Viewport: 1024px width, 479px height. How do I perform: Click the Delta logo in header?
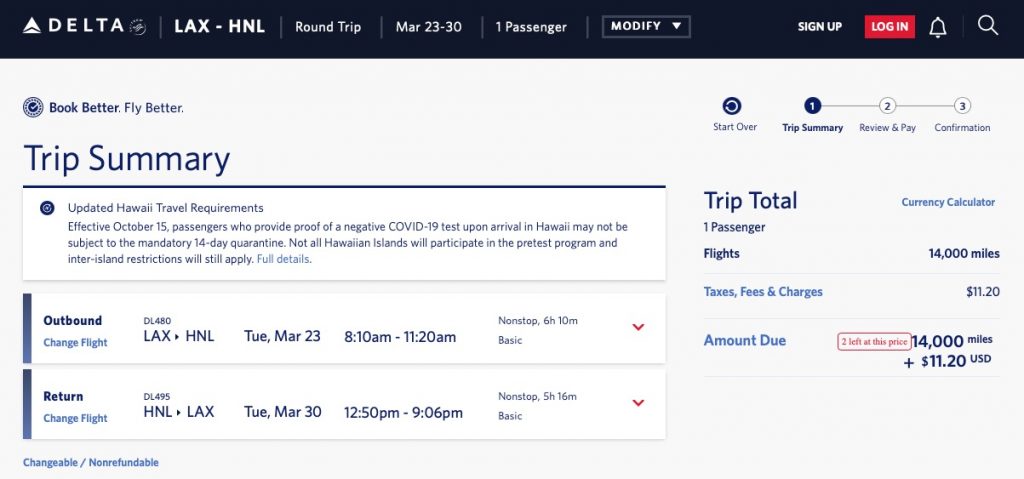click(84, 27)
